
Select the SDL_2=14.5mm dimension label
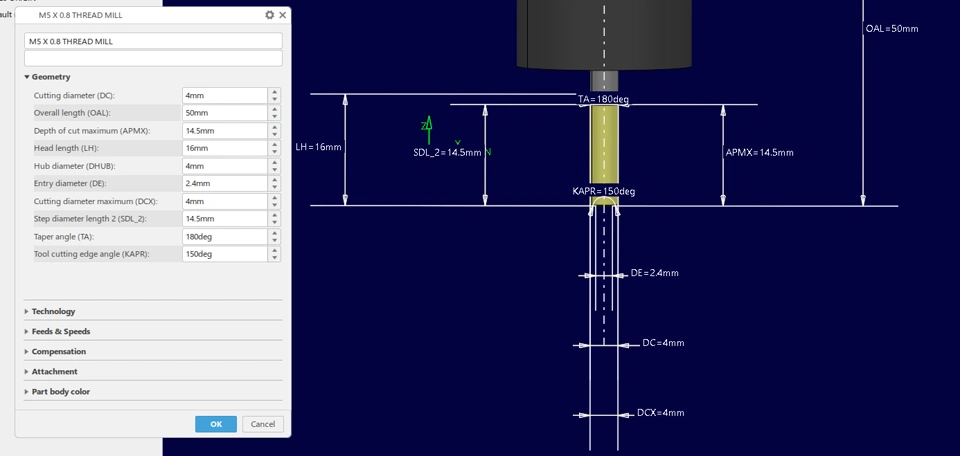447,152
